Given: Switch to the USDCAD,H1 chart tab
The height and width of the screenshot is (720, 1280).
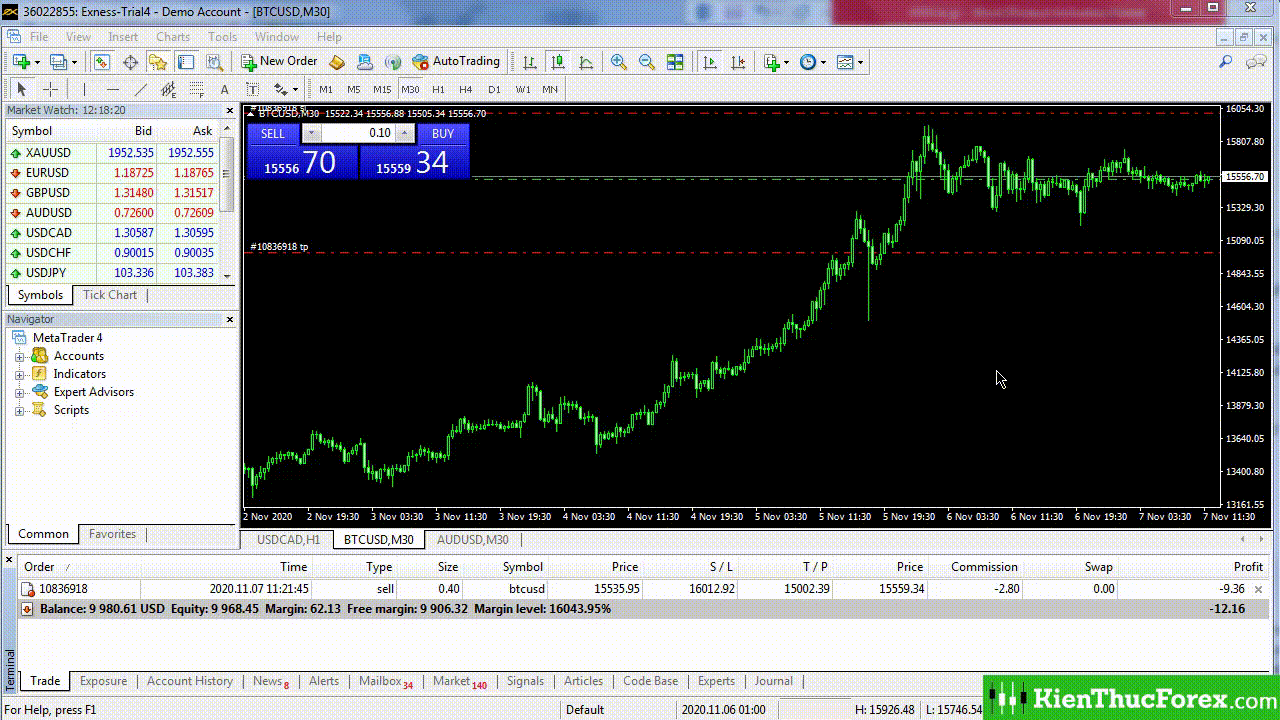Looking at the screenshot, I should (x=288, y=540).
